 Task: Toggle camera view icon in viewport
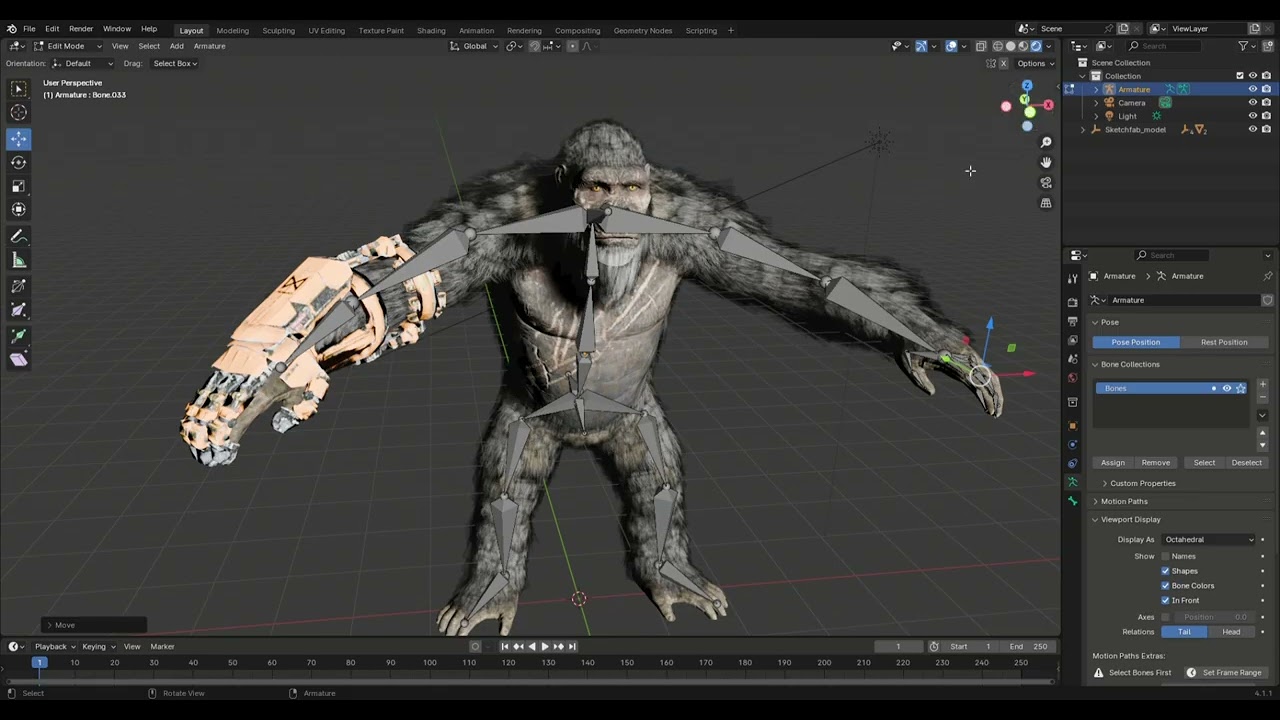[x=1046, y=183]
